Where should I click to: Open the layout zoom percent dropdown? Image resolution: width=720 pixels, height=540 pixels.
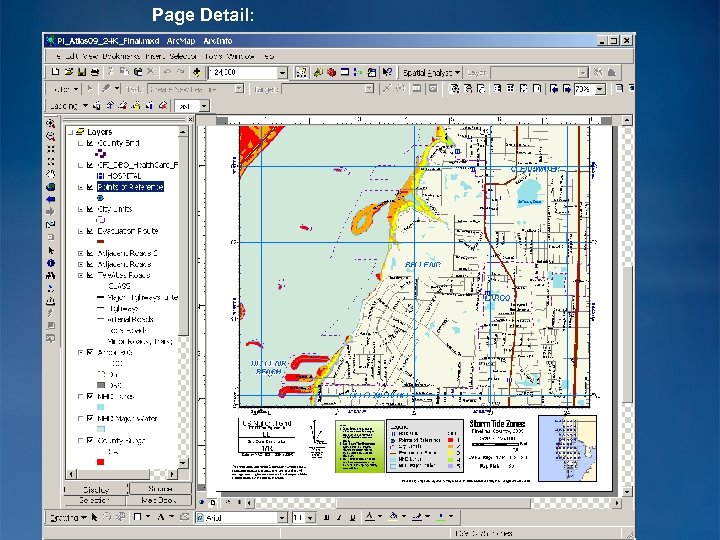point(600,89)
